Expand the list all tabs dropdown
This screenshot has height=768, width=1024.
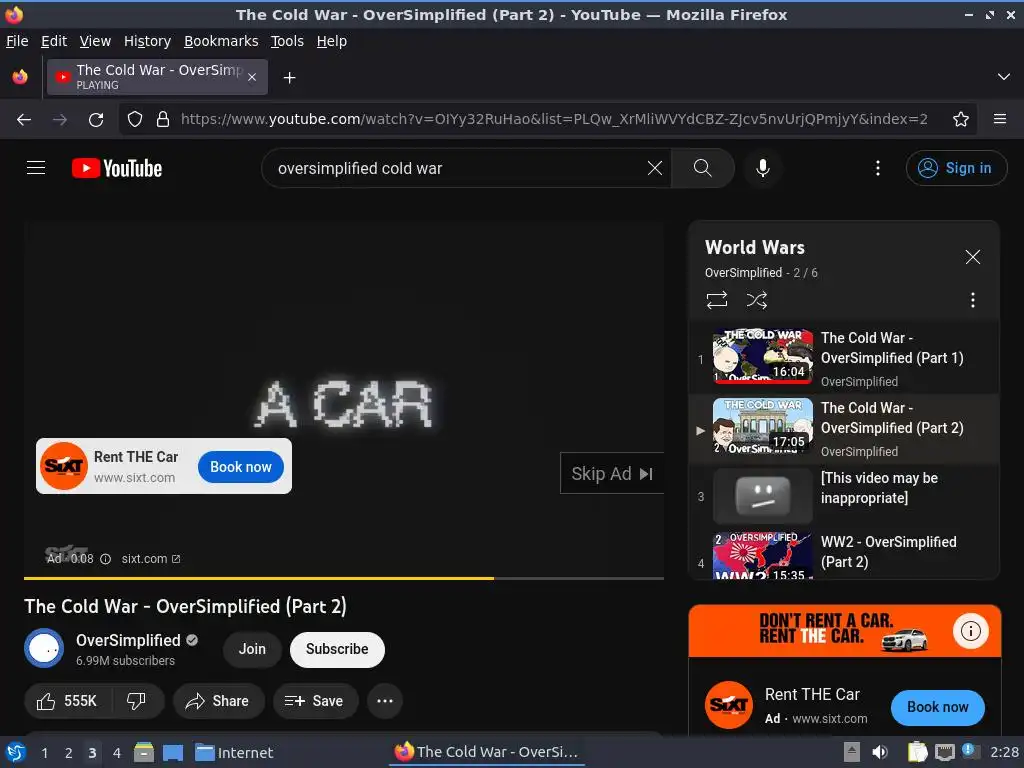point(1003,77)
